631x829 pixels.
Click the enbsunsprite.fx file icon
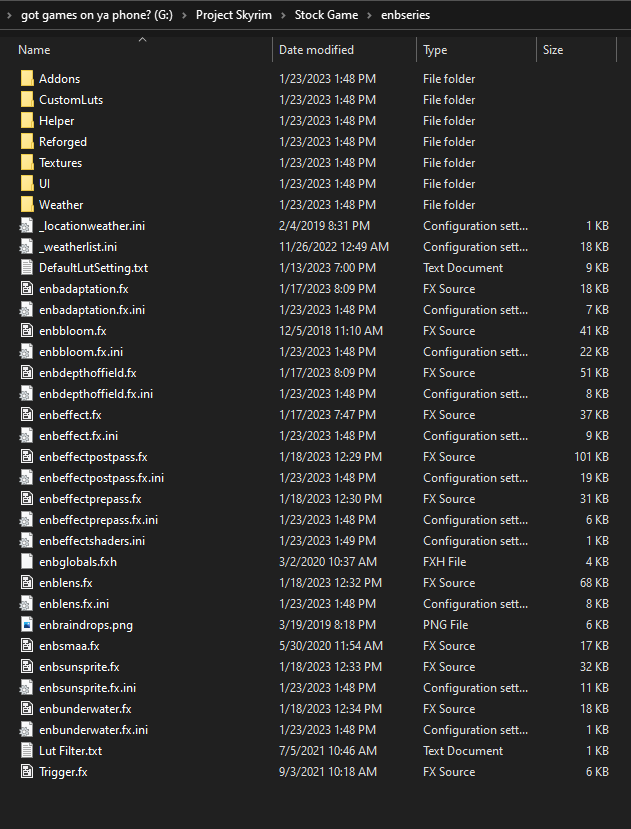(26, 667)
